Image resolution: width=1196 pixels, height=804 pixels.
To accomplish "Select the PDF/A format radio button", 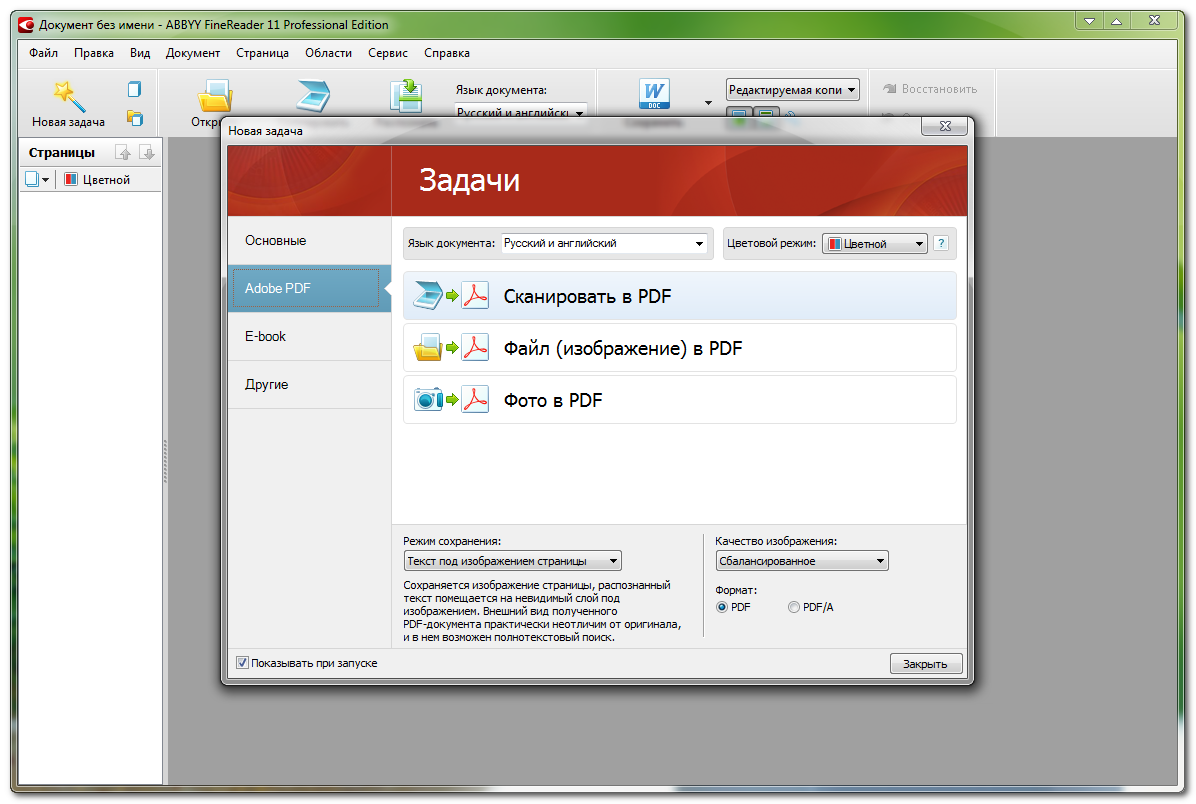I will tap(794, 607).
